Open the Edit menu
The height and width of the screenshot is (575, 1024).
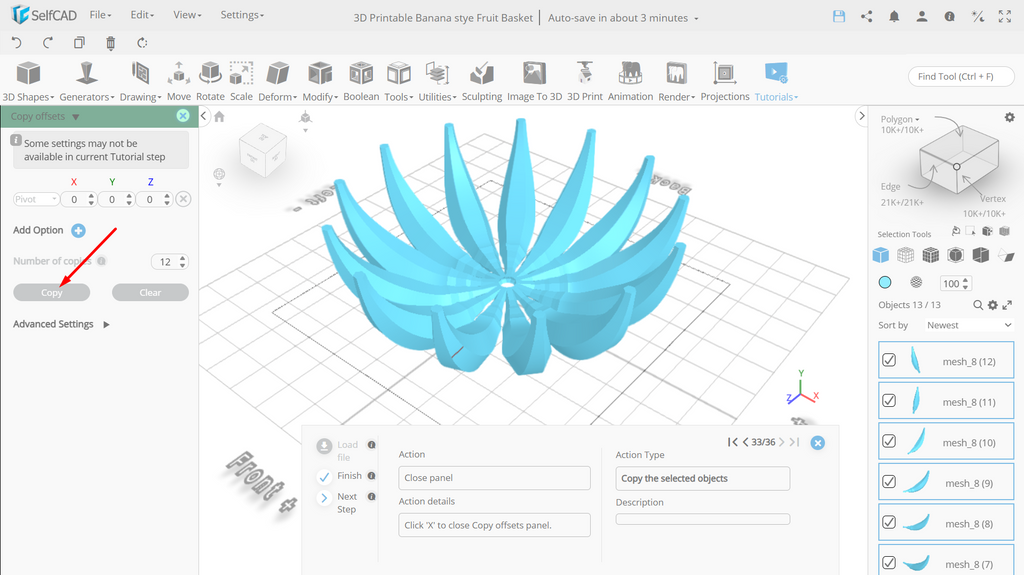click(142, 14)
